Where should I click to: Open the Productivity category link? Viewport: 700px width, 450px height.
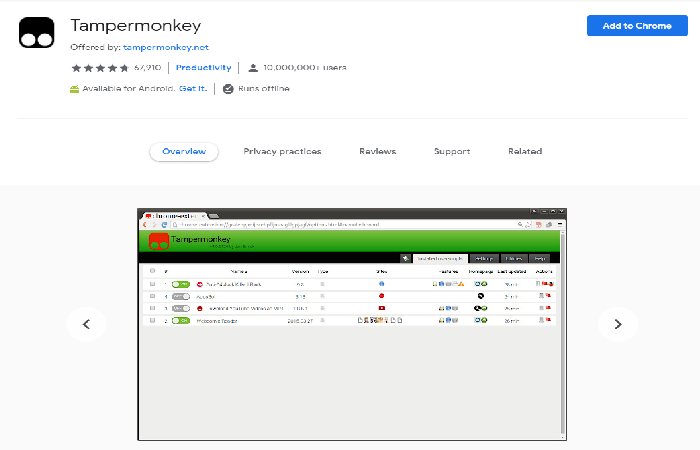tap(204, 67)
